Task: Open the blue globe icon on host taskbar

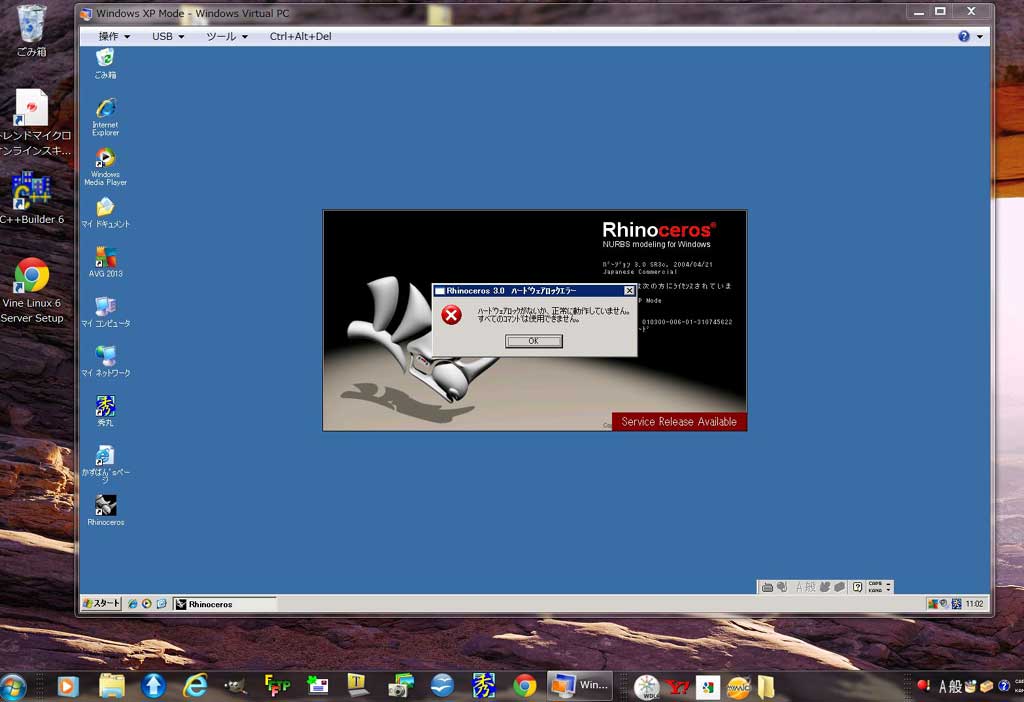Action: pyautogui.click(x=442, y=686)
